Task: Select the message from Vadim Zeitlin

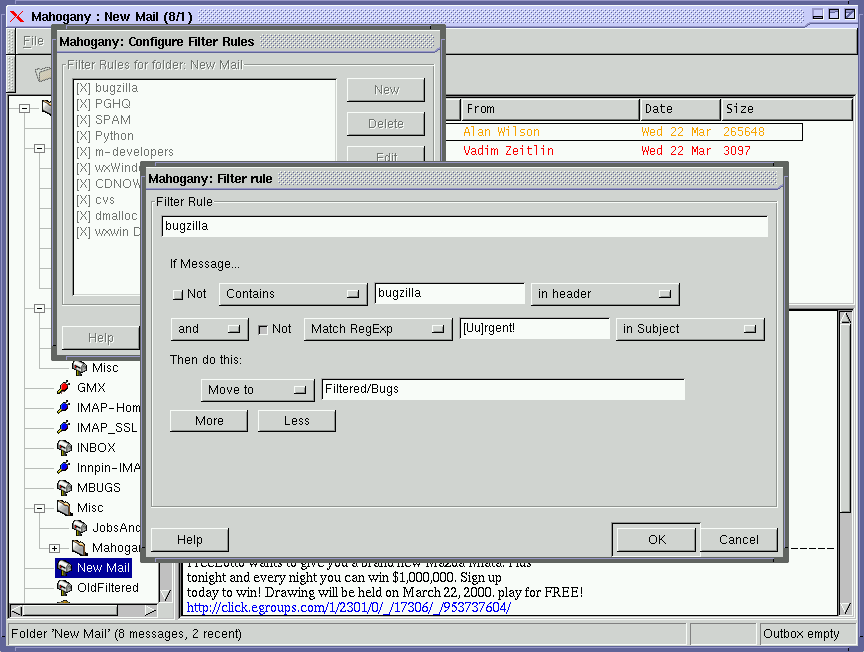Action: pyautogui.click(x=624, y=150)
